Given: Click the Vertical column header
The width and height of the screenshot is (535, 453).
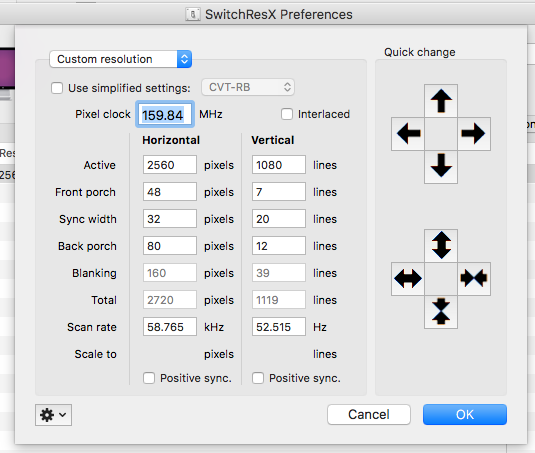Looking at the screenshot, I should 273,140.
